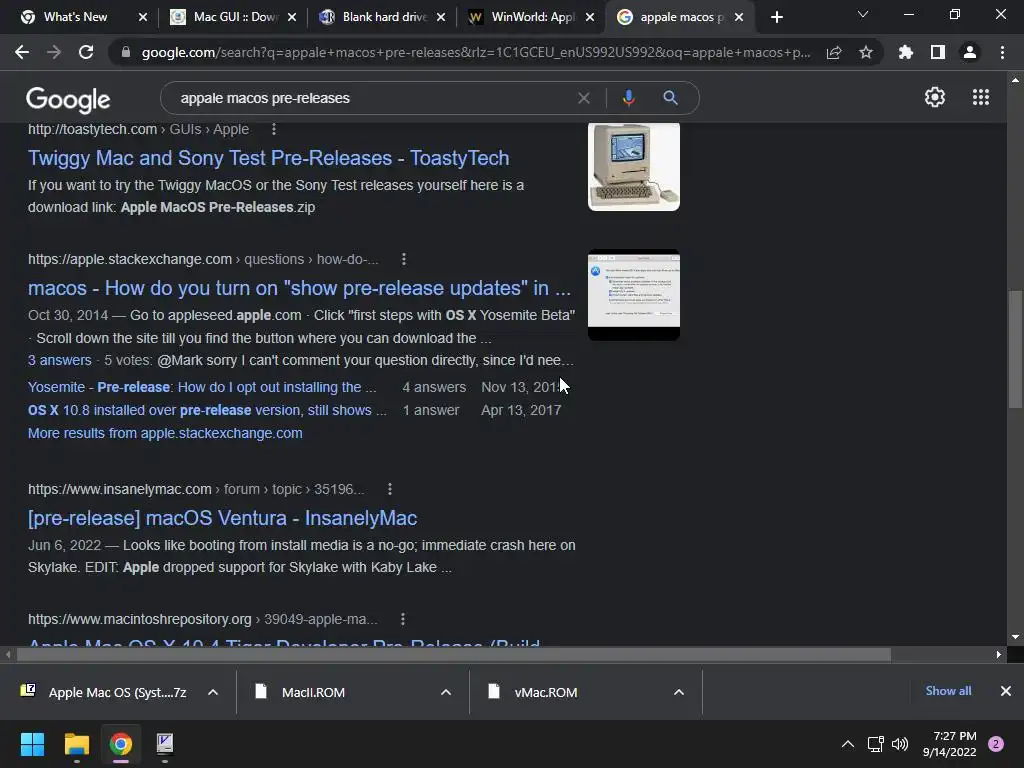1024x768 pixels.
Task: Share this page icon in address bar
Action: point(834,52)
